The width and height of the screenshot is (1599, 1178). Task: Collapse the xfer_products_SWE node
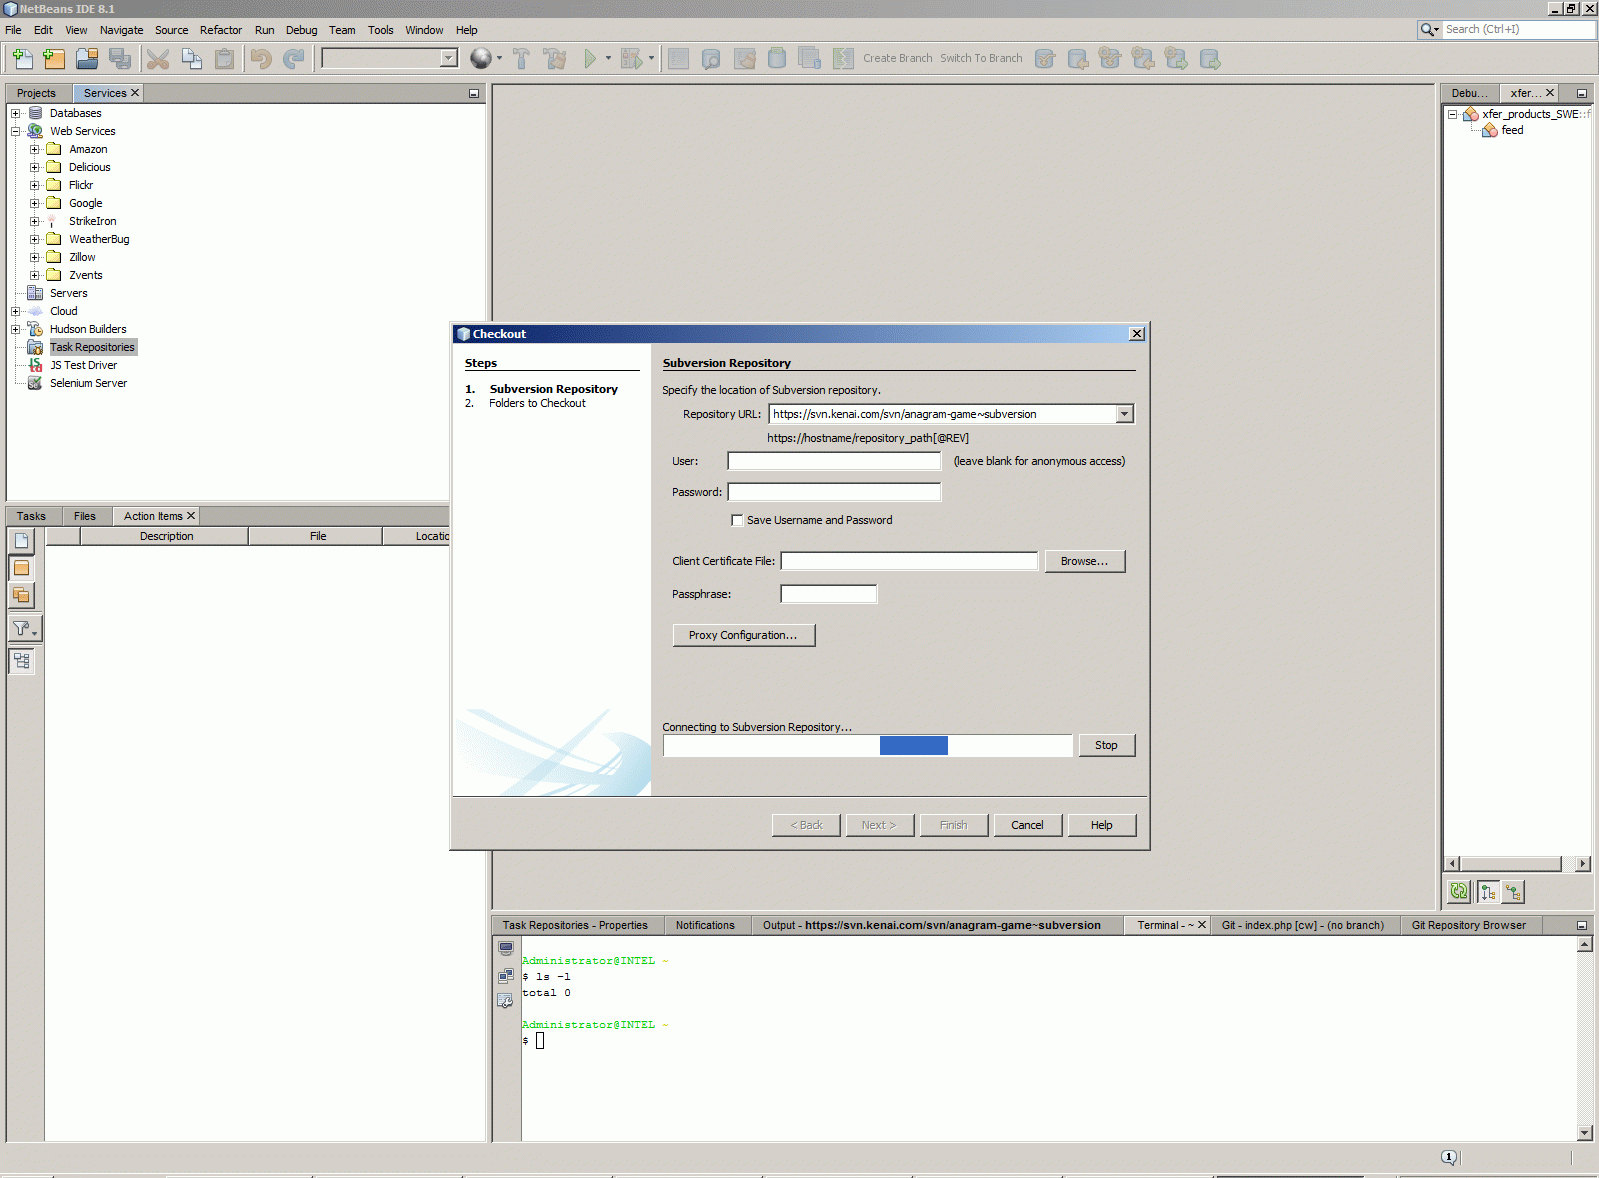(x=1453, y=114)
